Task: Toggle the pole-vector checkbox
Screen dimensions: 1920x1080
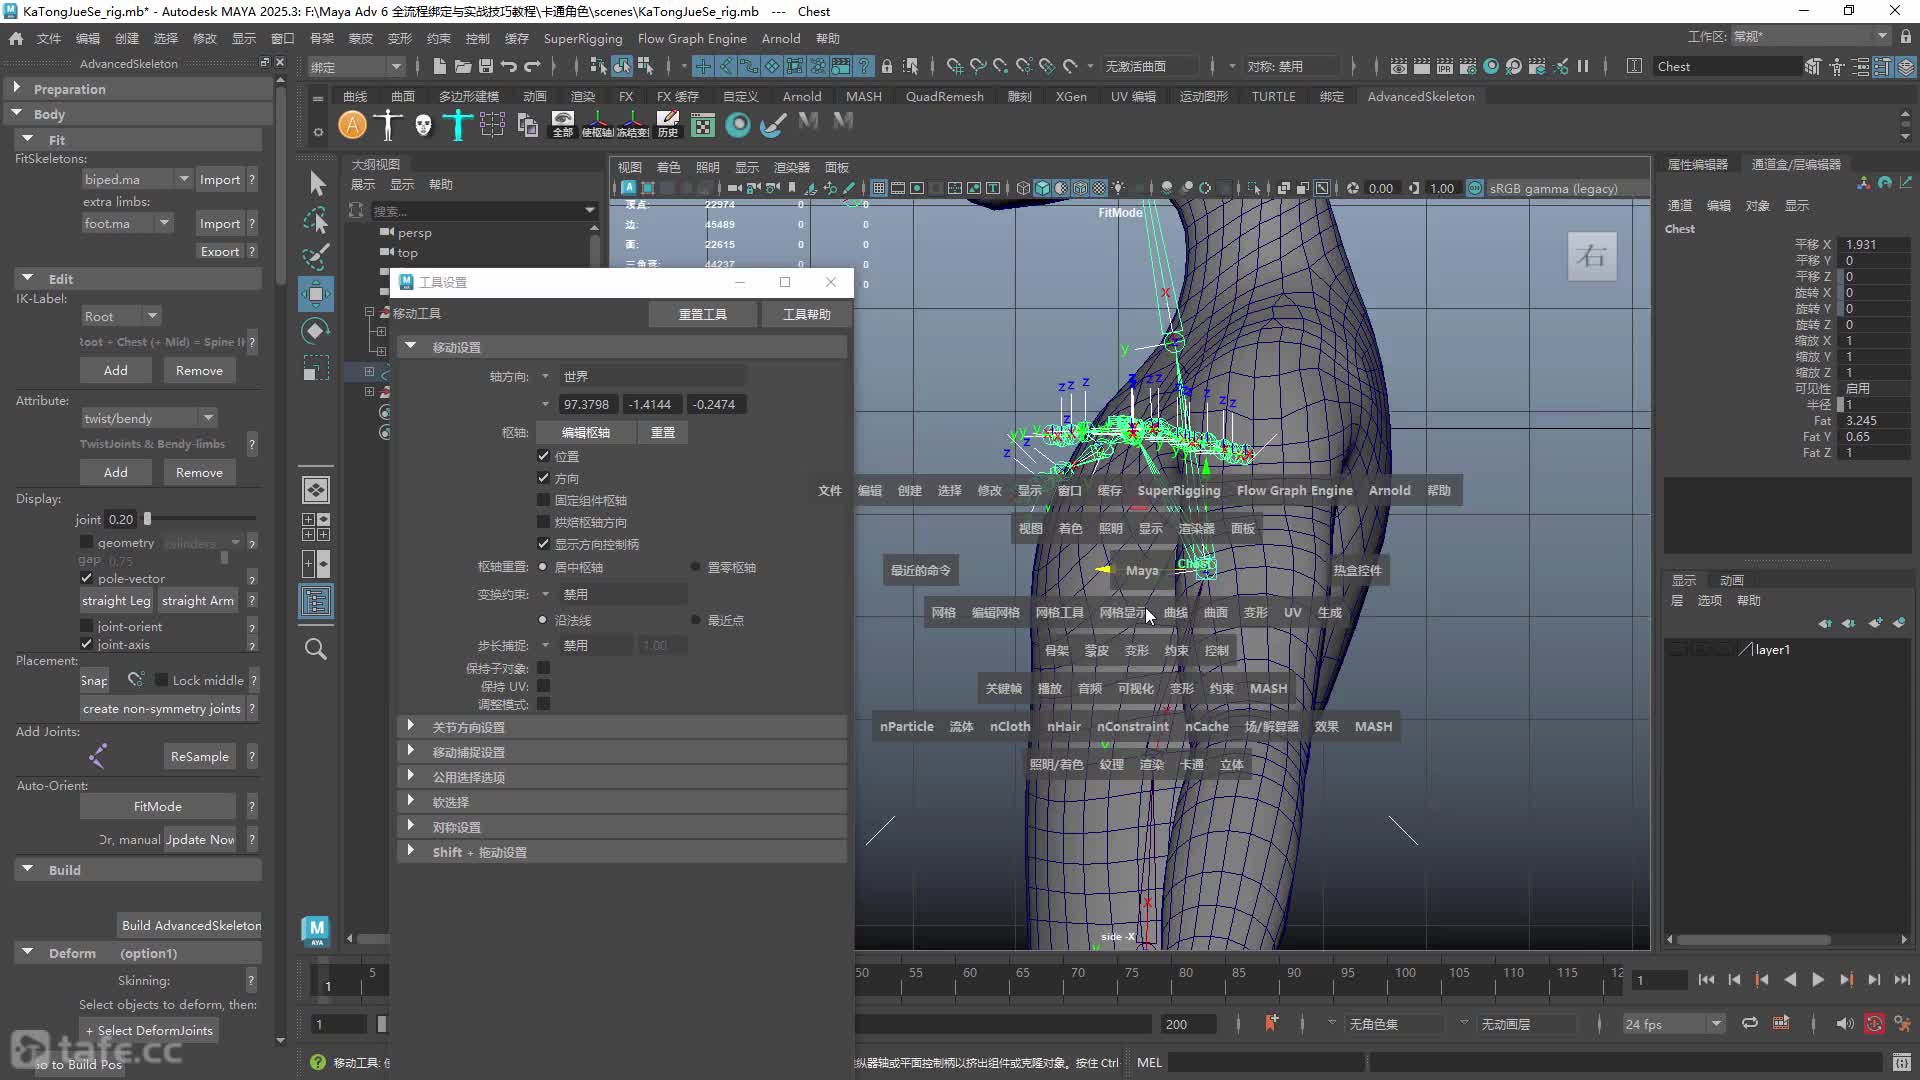Action: (x=87, y=578)
